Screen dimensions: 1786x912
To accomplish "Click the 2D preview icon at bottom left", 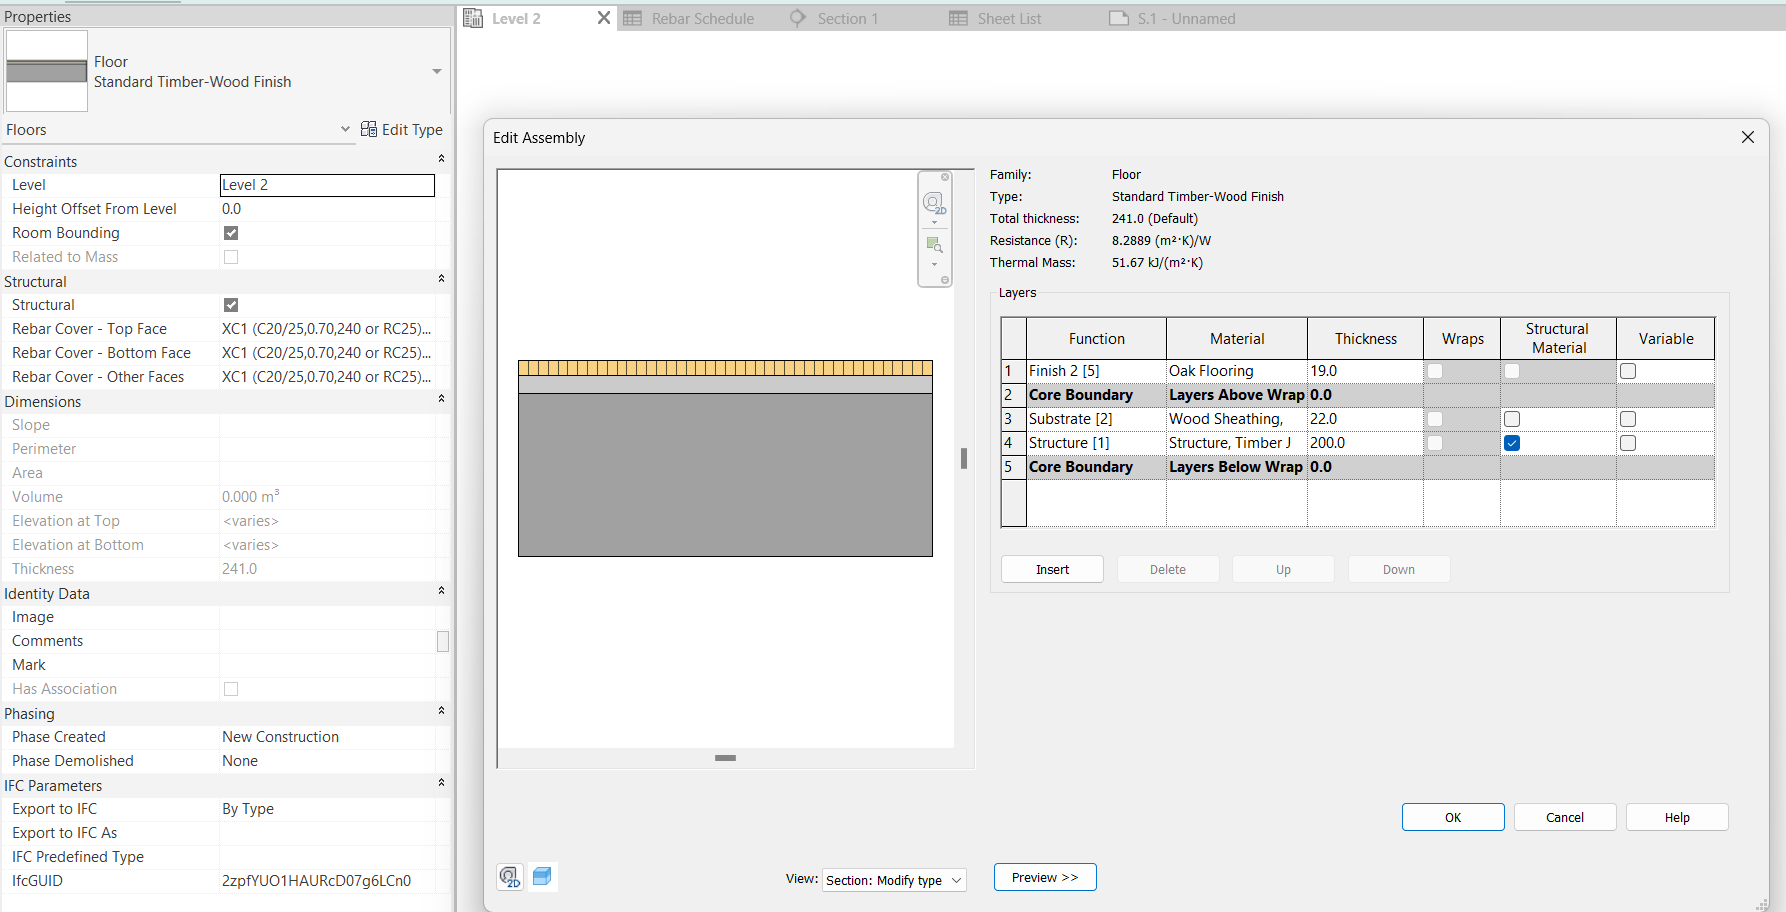I will coord(510,877).
